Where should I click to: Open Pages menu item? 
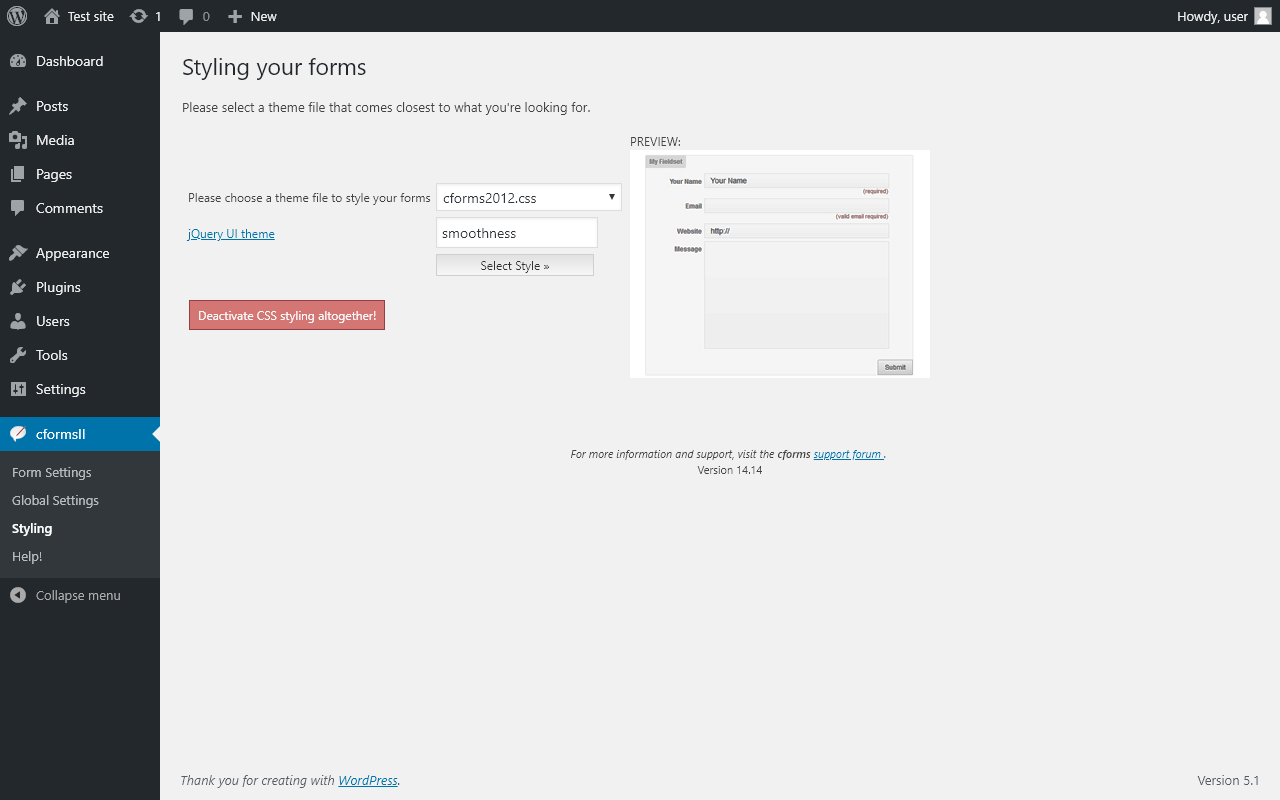pos(80,174)
